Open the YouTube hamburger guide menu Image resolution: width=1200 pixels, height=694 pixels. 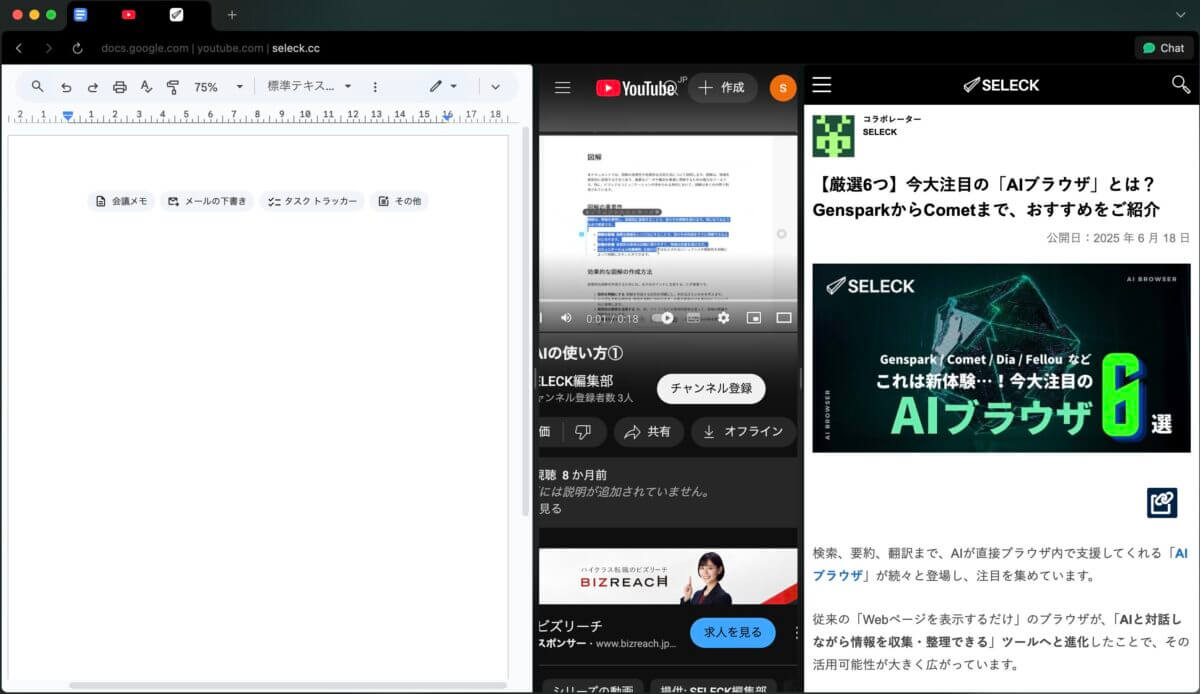tap(562, 87)
